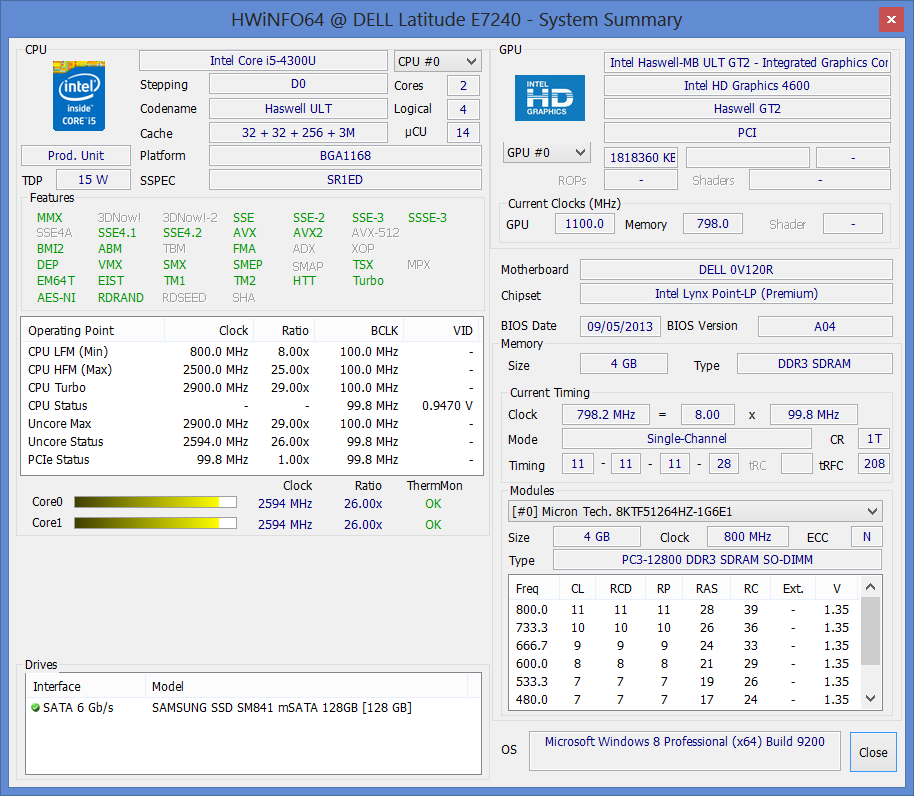Click the Core0 clock value 2594 MHz
The image size is (914, 796).
(285, 503)
